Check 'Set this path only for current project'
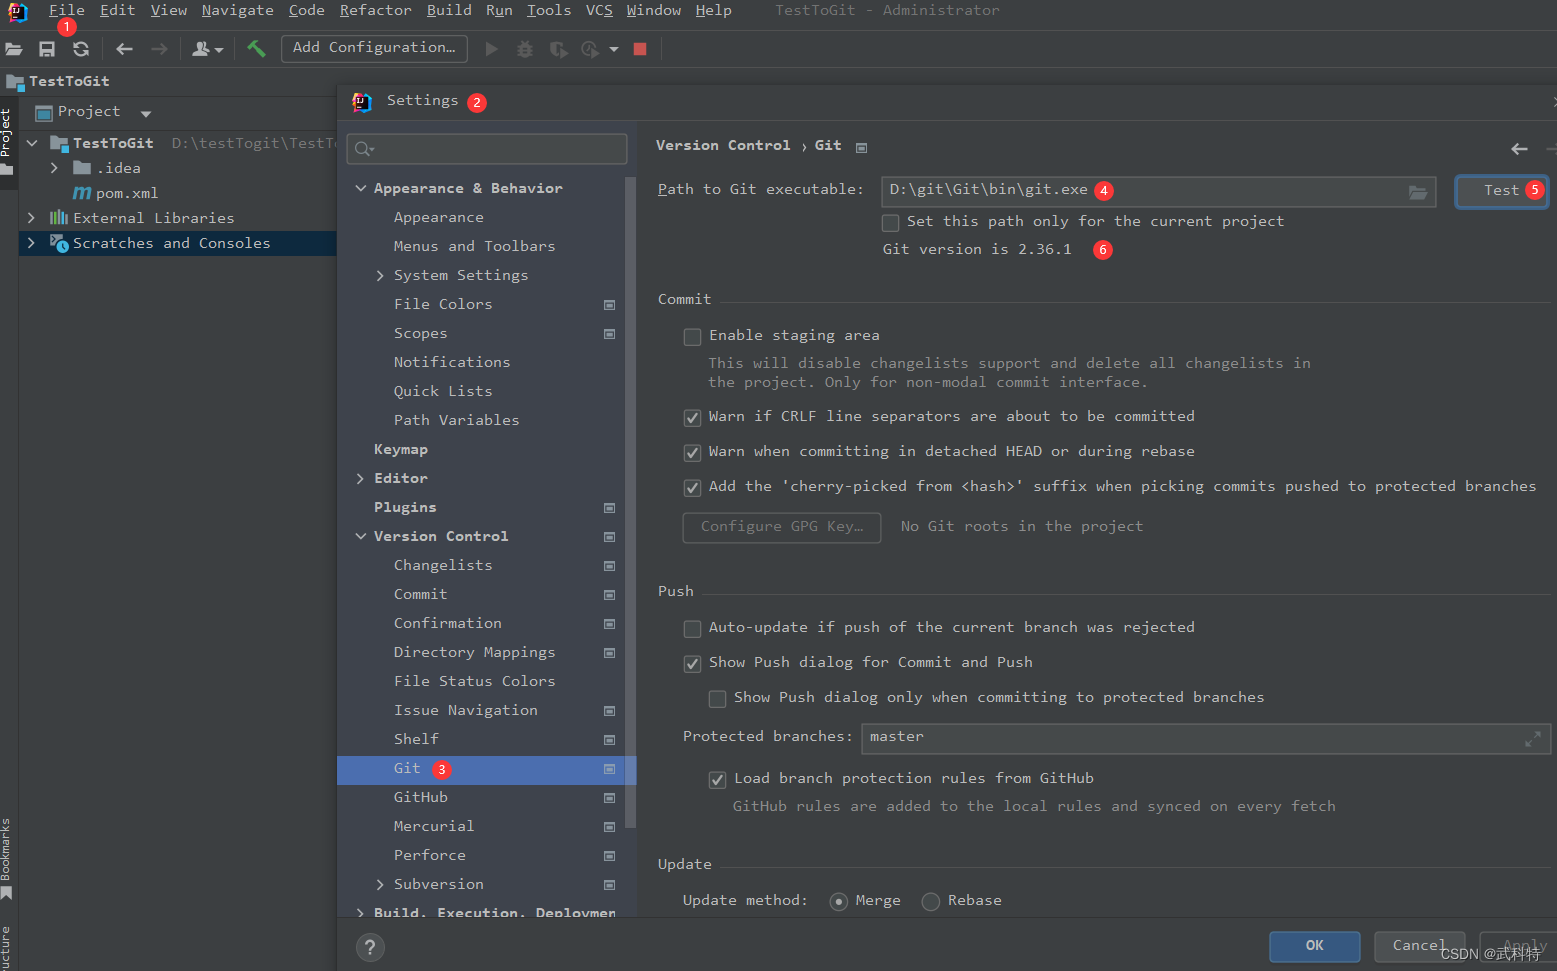 pyautogui.click(x=890, y=222)
